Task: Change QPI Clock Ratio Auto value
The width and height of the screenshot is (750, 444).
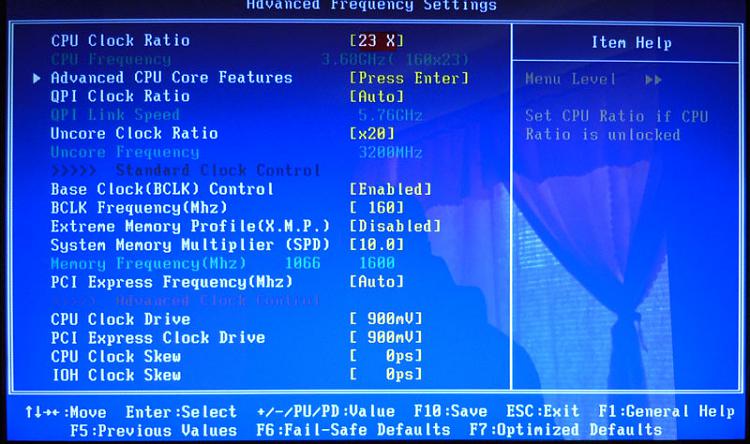Action: click(376, 97)
